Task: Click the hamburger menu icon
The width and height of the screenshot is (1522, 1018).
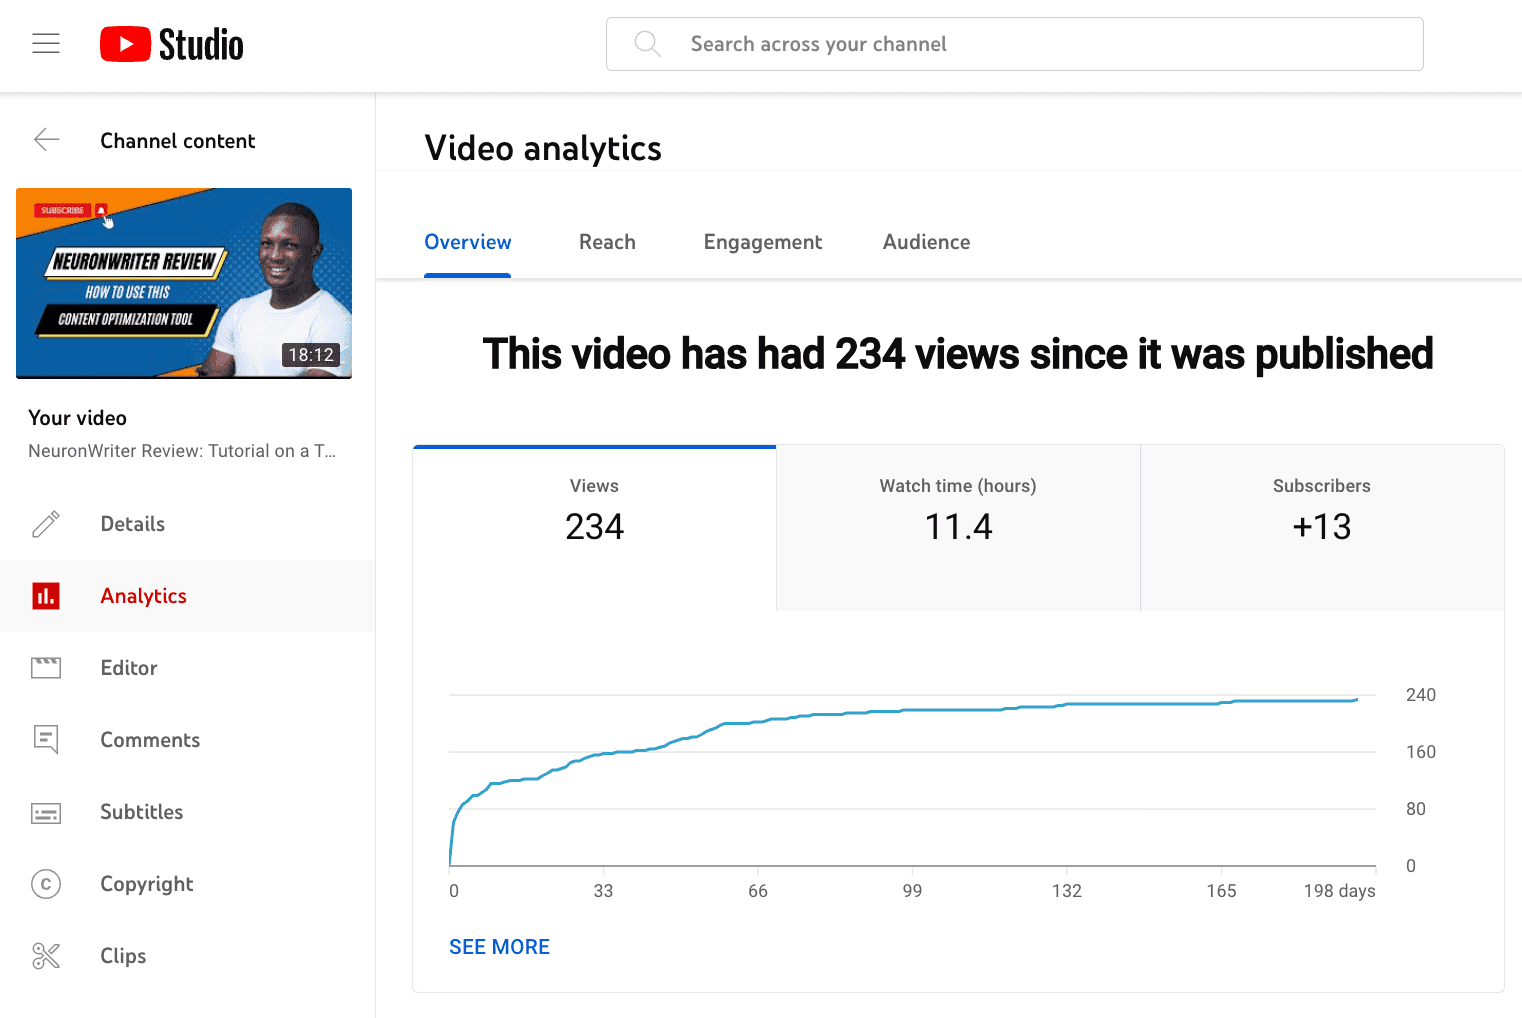Action: [x=46, y=43]
